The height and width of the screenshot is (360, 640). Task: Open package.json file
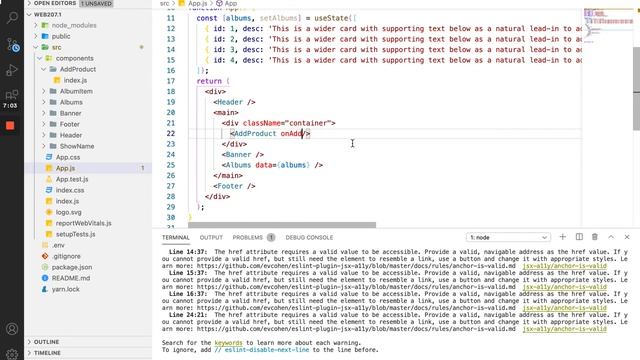click(x=71, y=267)
